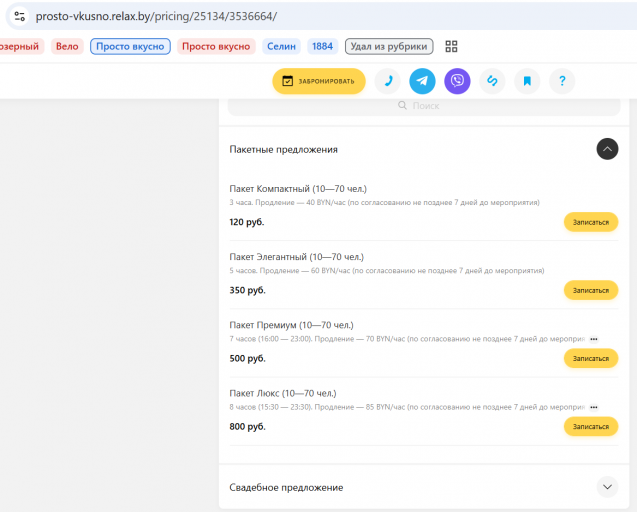Expand the 'Свадебное предложение' section

(x=607, y=487)
